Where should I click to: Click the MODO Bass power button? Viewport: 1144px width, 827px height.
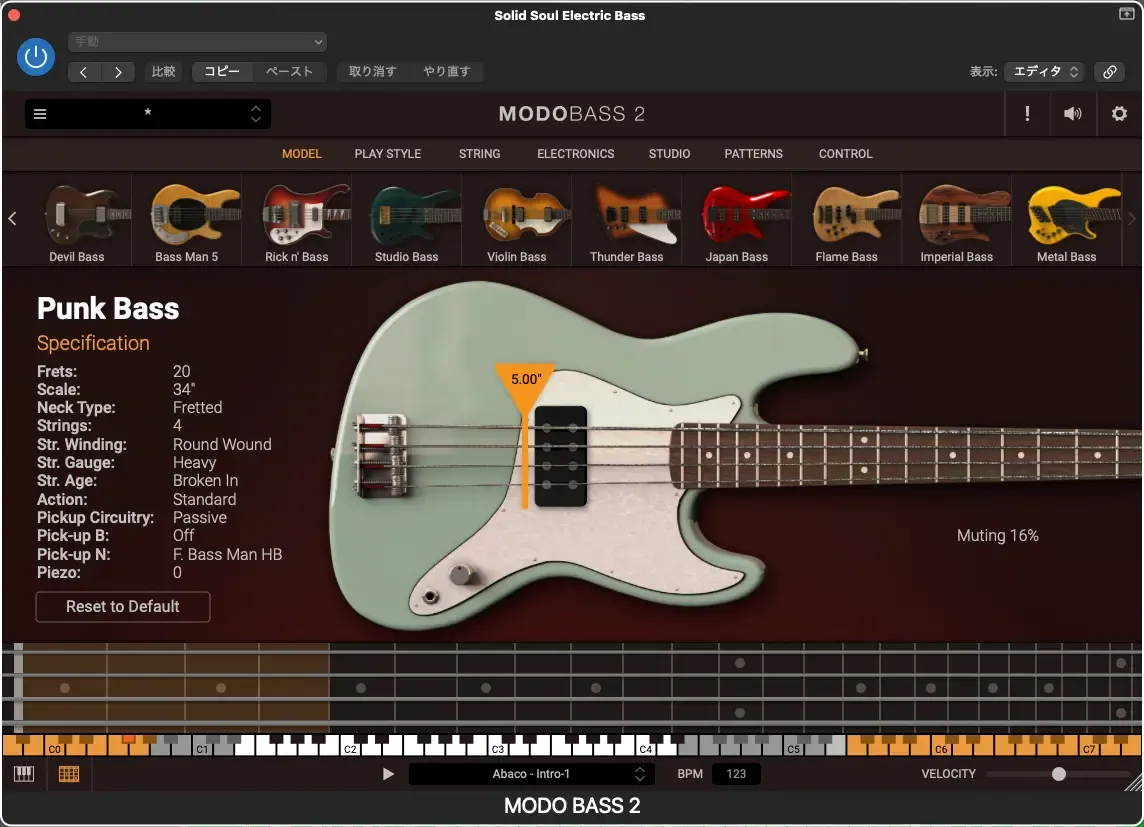(x=36, y=57)
